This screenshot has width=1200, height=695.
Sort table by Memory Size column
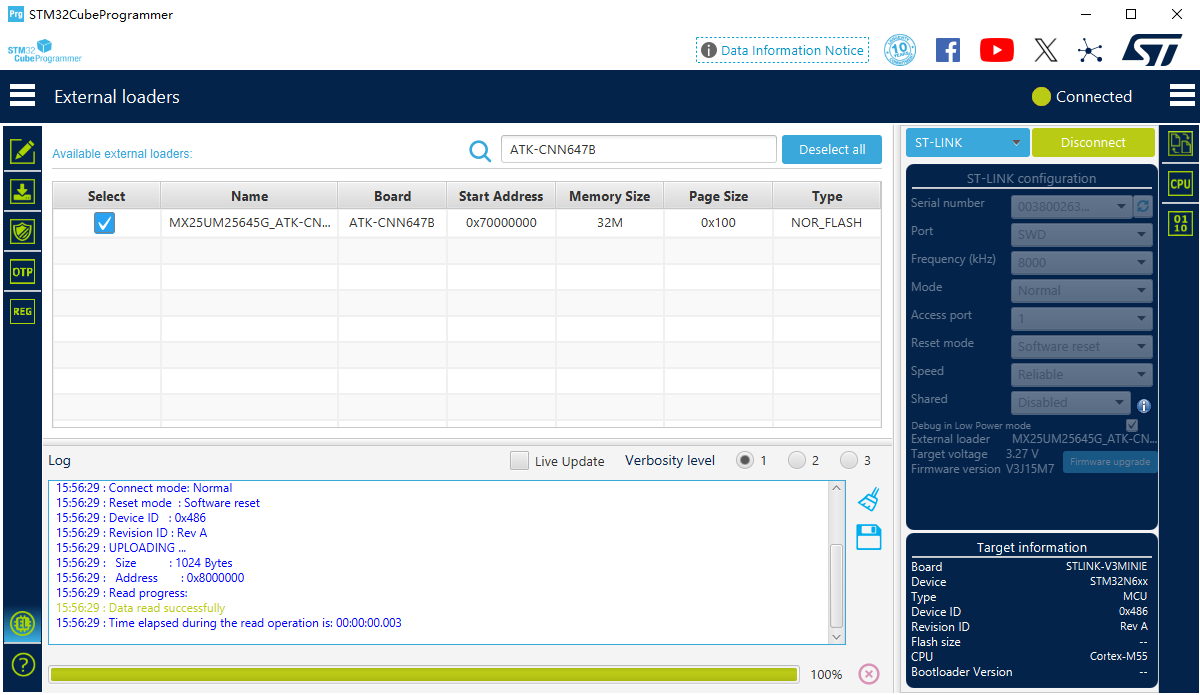tap(609, 196)
